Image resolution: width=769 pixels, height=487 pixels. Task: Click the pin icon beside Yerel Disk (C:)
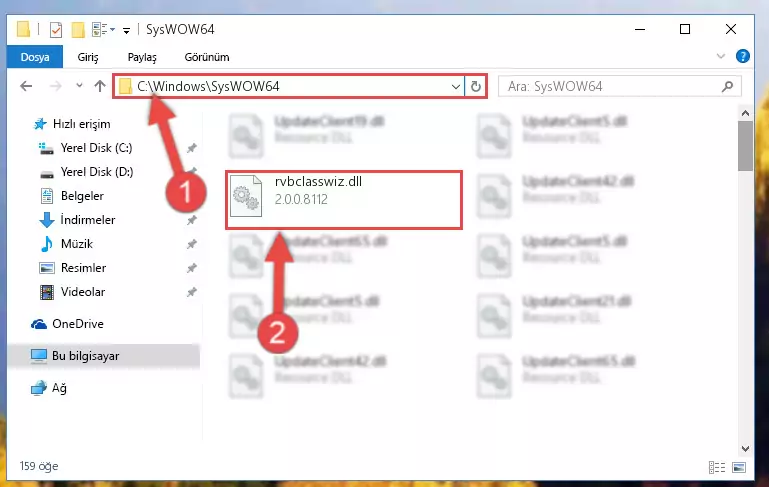point(192,148)
